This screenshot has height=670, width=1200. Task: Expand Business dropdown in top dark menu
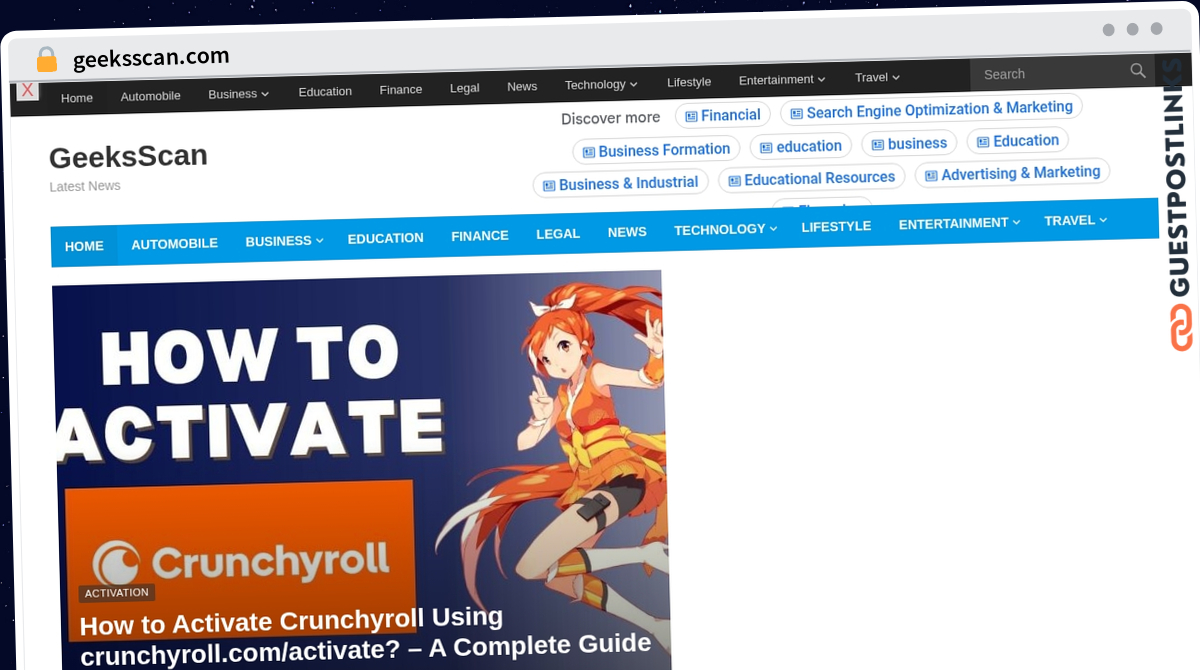[265, 94]
